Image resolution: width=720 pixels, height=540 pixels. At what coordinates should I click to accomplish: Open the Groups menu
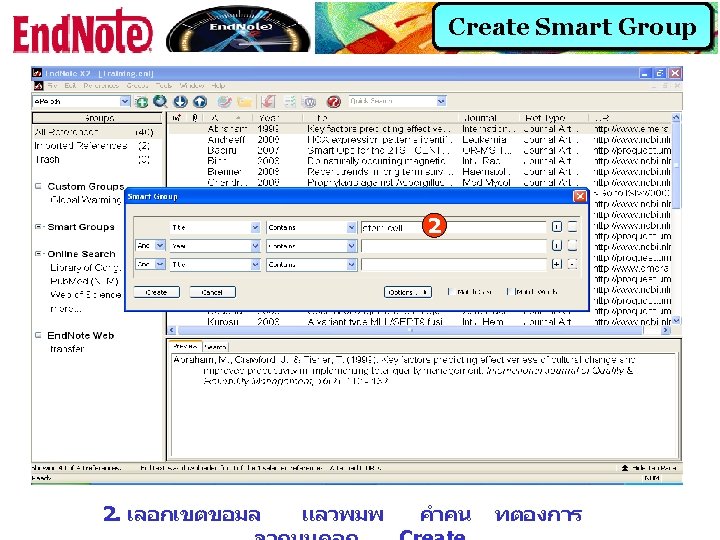[x=137, y=86]
